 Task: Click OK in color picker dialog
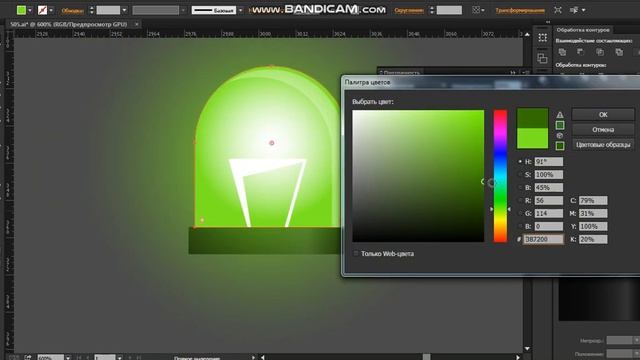tap(603, 115)
